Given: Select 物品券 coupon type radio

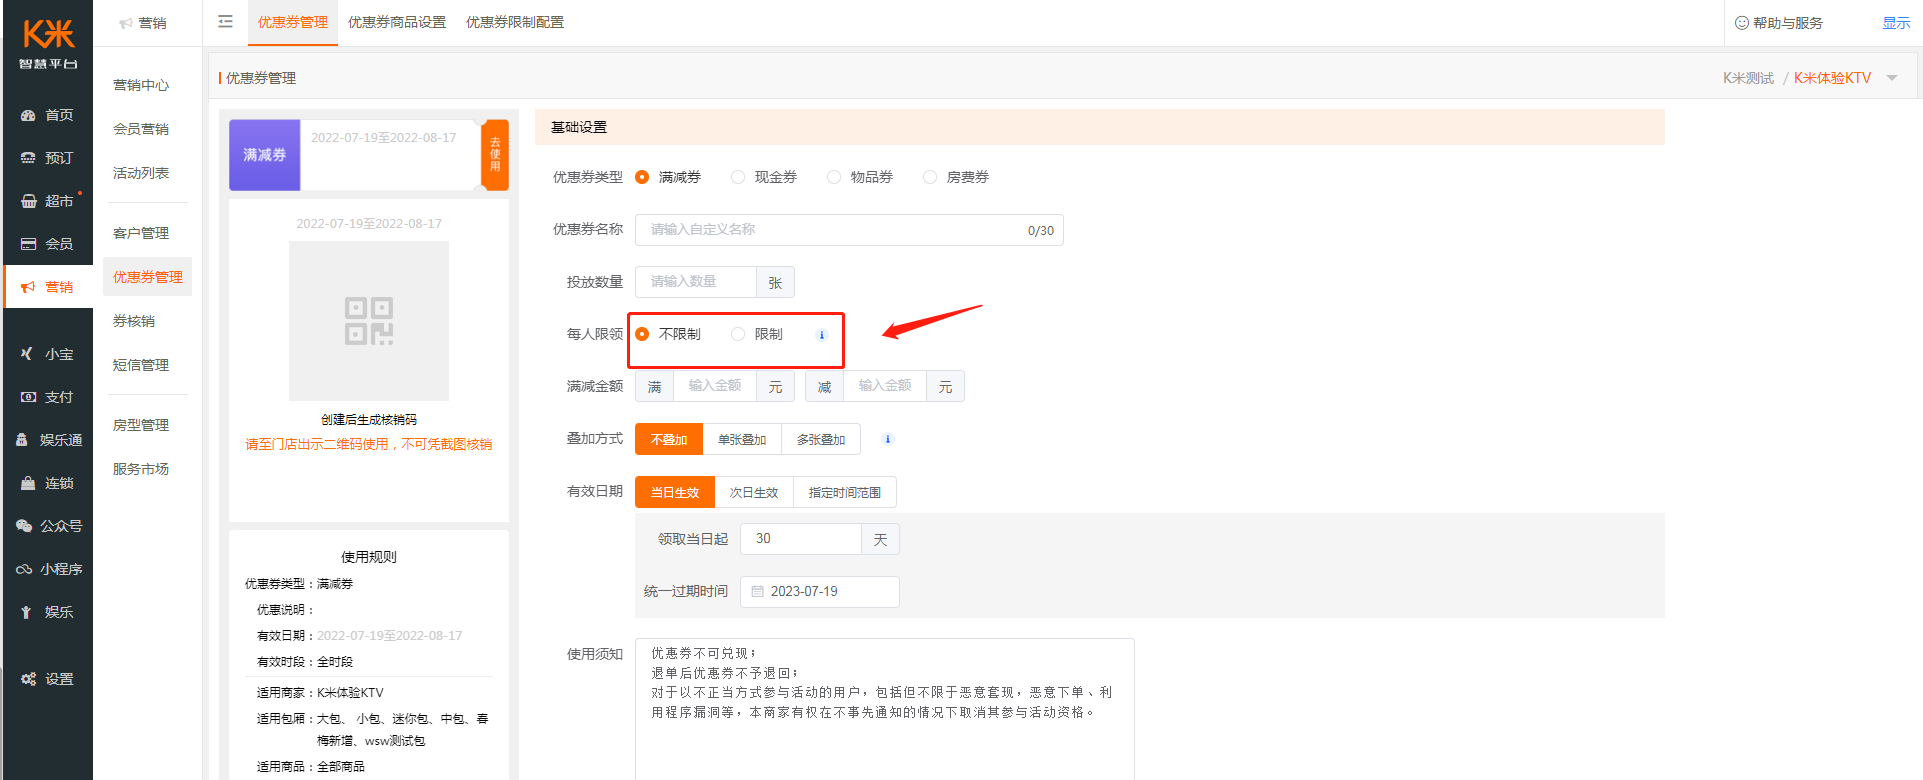Looking at the screenshot, I should coord(834,177).
